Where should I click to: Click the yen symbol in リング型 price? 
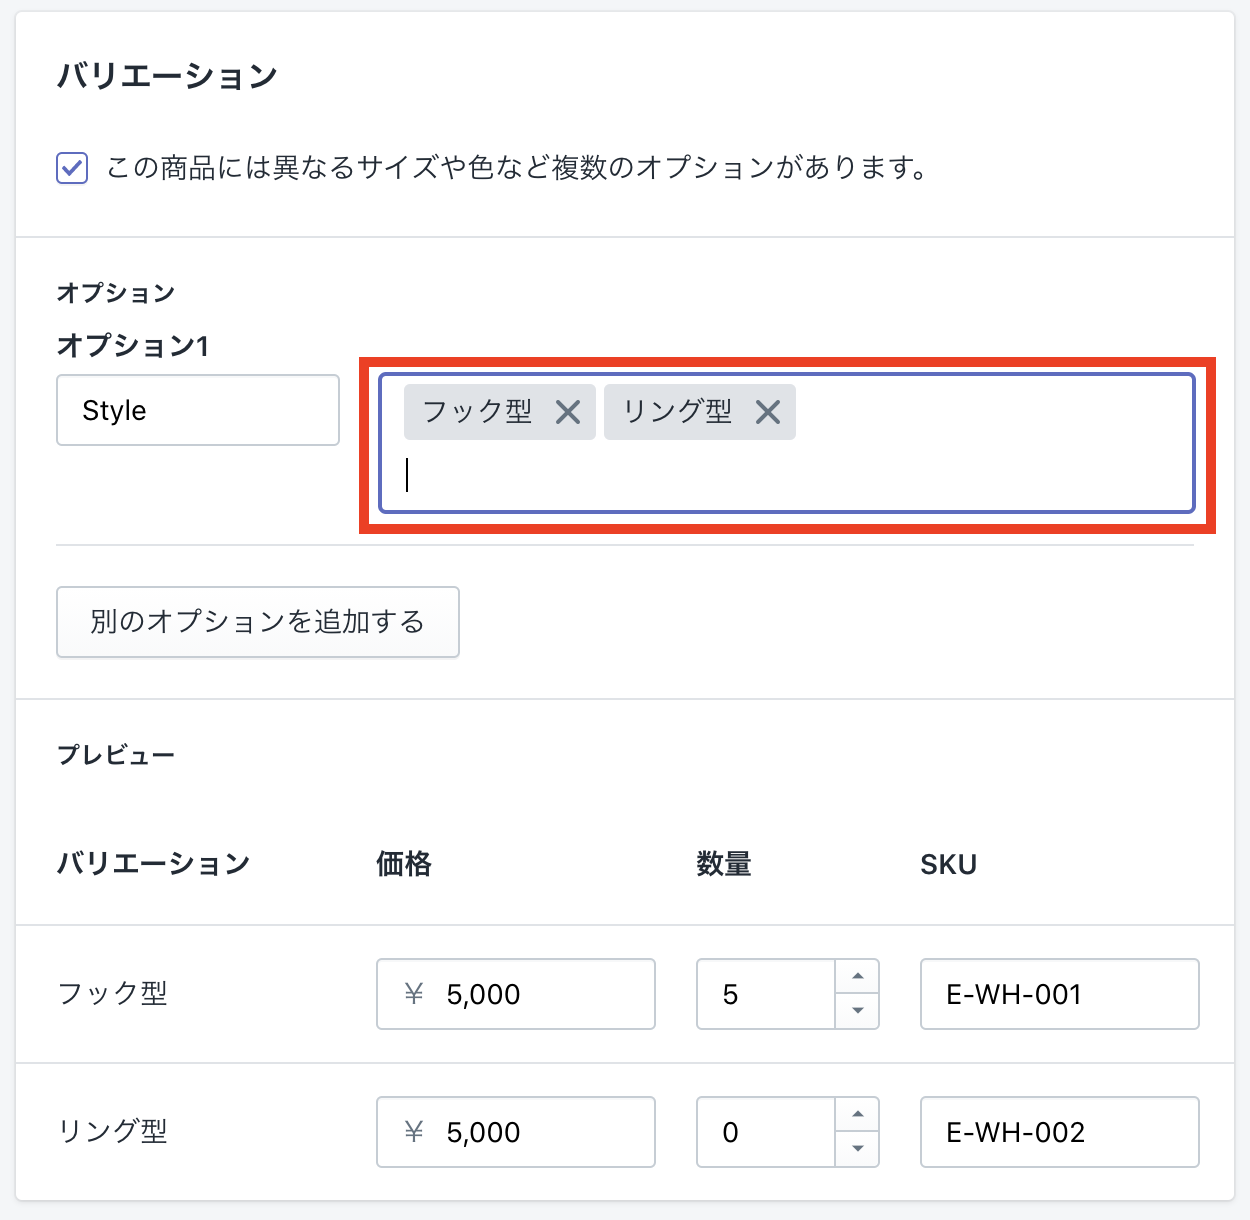[414, 1132]
